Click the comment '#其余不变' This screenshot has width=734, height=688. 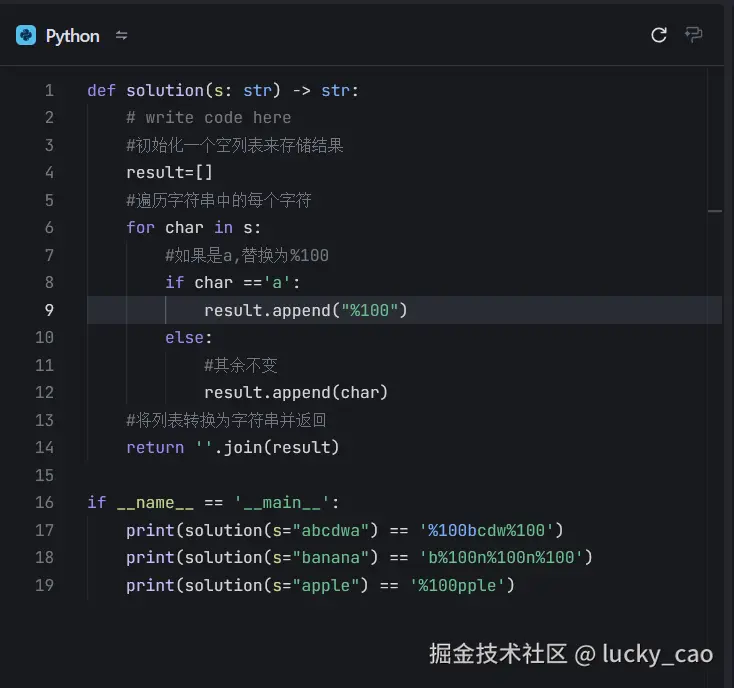coord(241,365)
